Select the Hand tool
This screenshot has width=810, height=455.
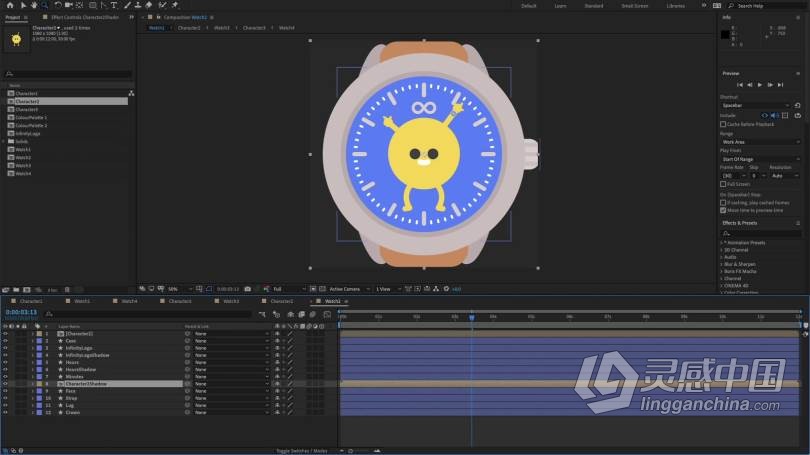tap(33, 5)
